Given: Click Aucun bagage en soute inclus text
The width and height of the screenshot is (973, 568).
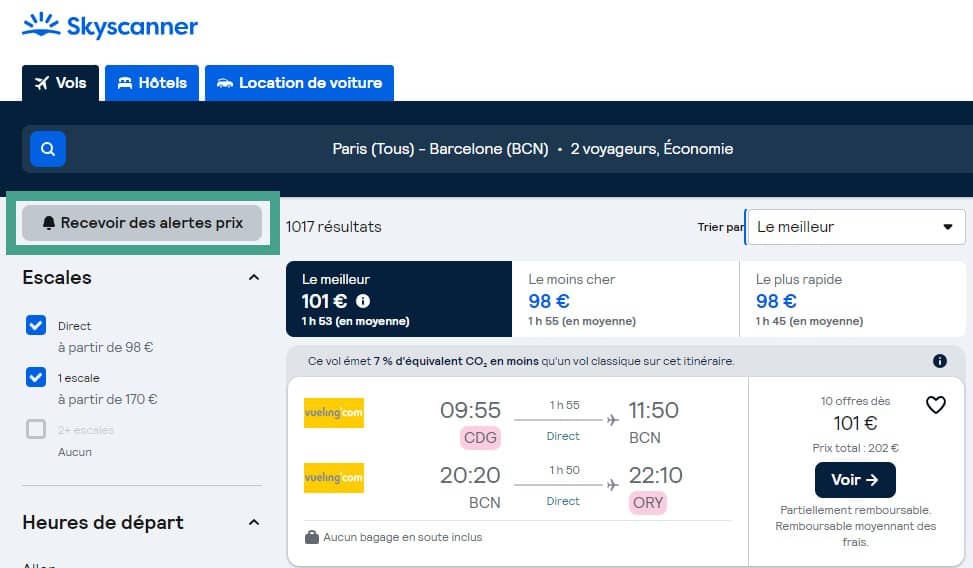Looking at the screenshot, I should pos(402,537).
